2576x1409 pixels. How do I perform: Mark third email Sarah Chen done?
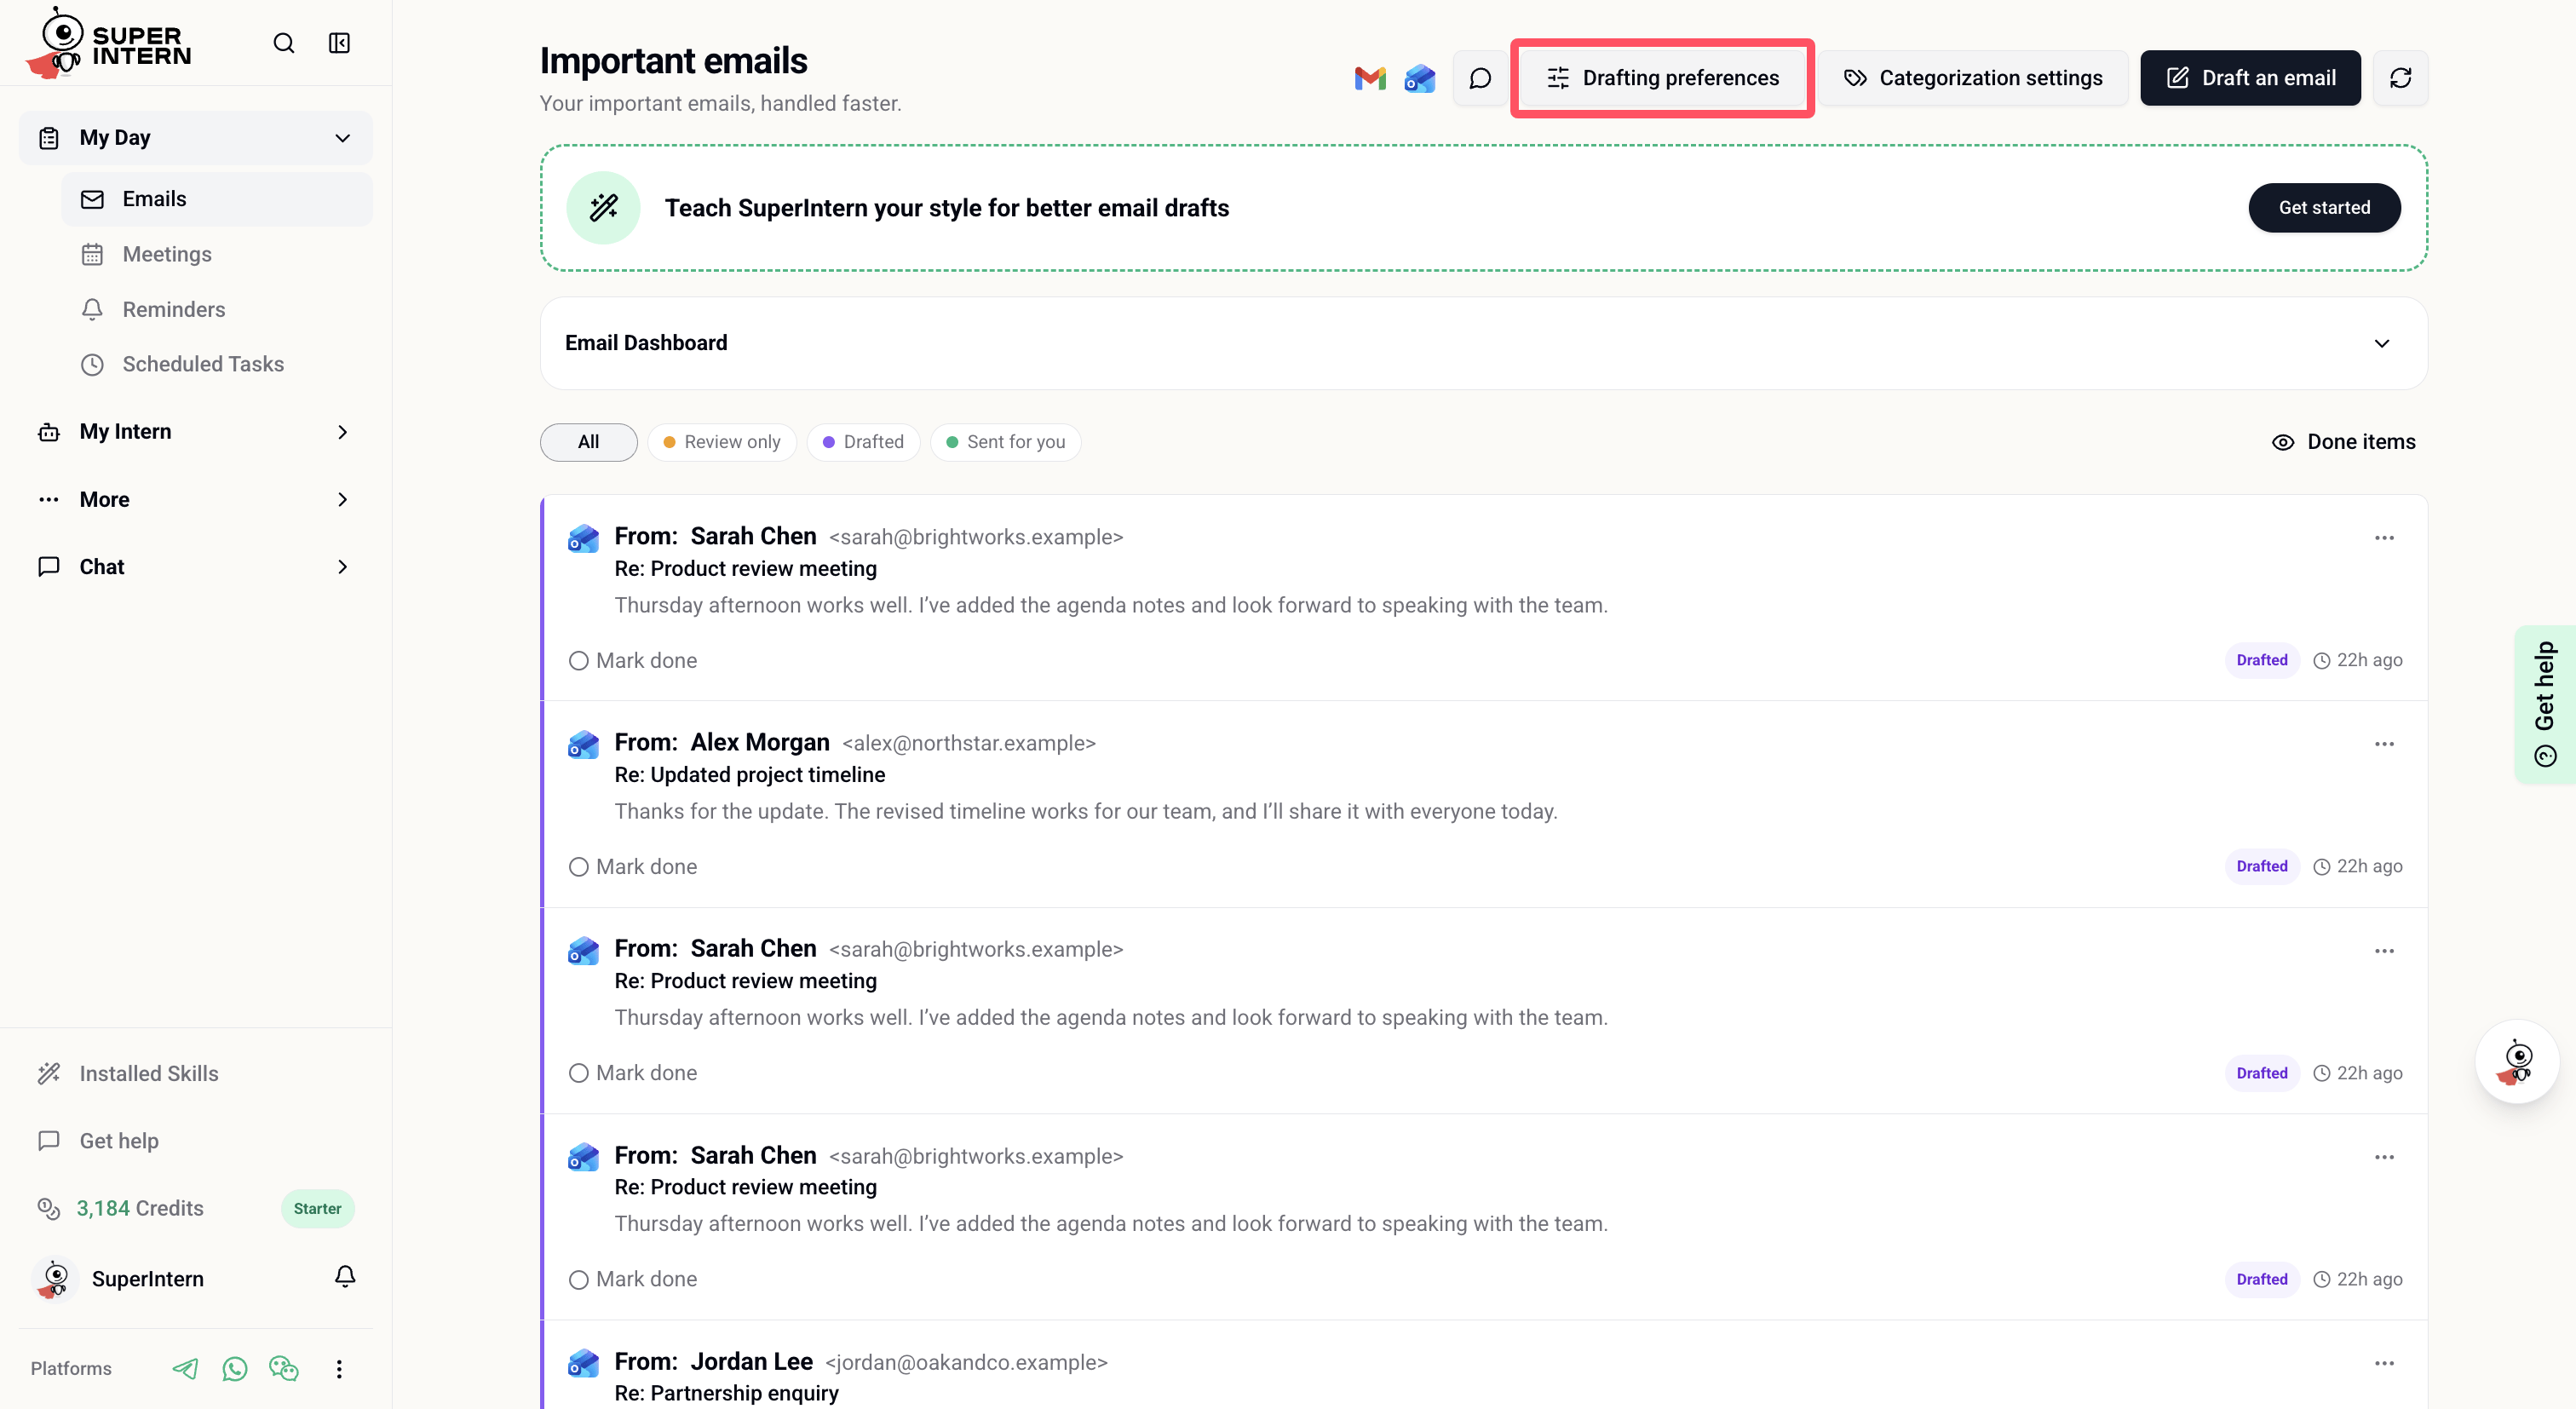pyautogui.click(x=633, y=1073)
